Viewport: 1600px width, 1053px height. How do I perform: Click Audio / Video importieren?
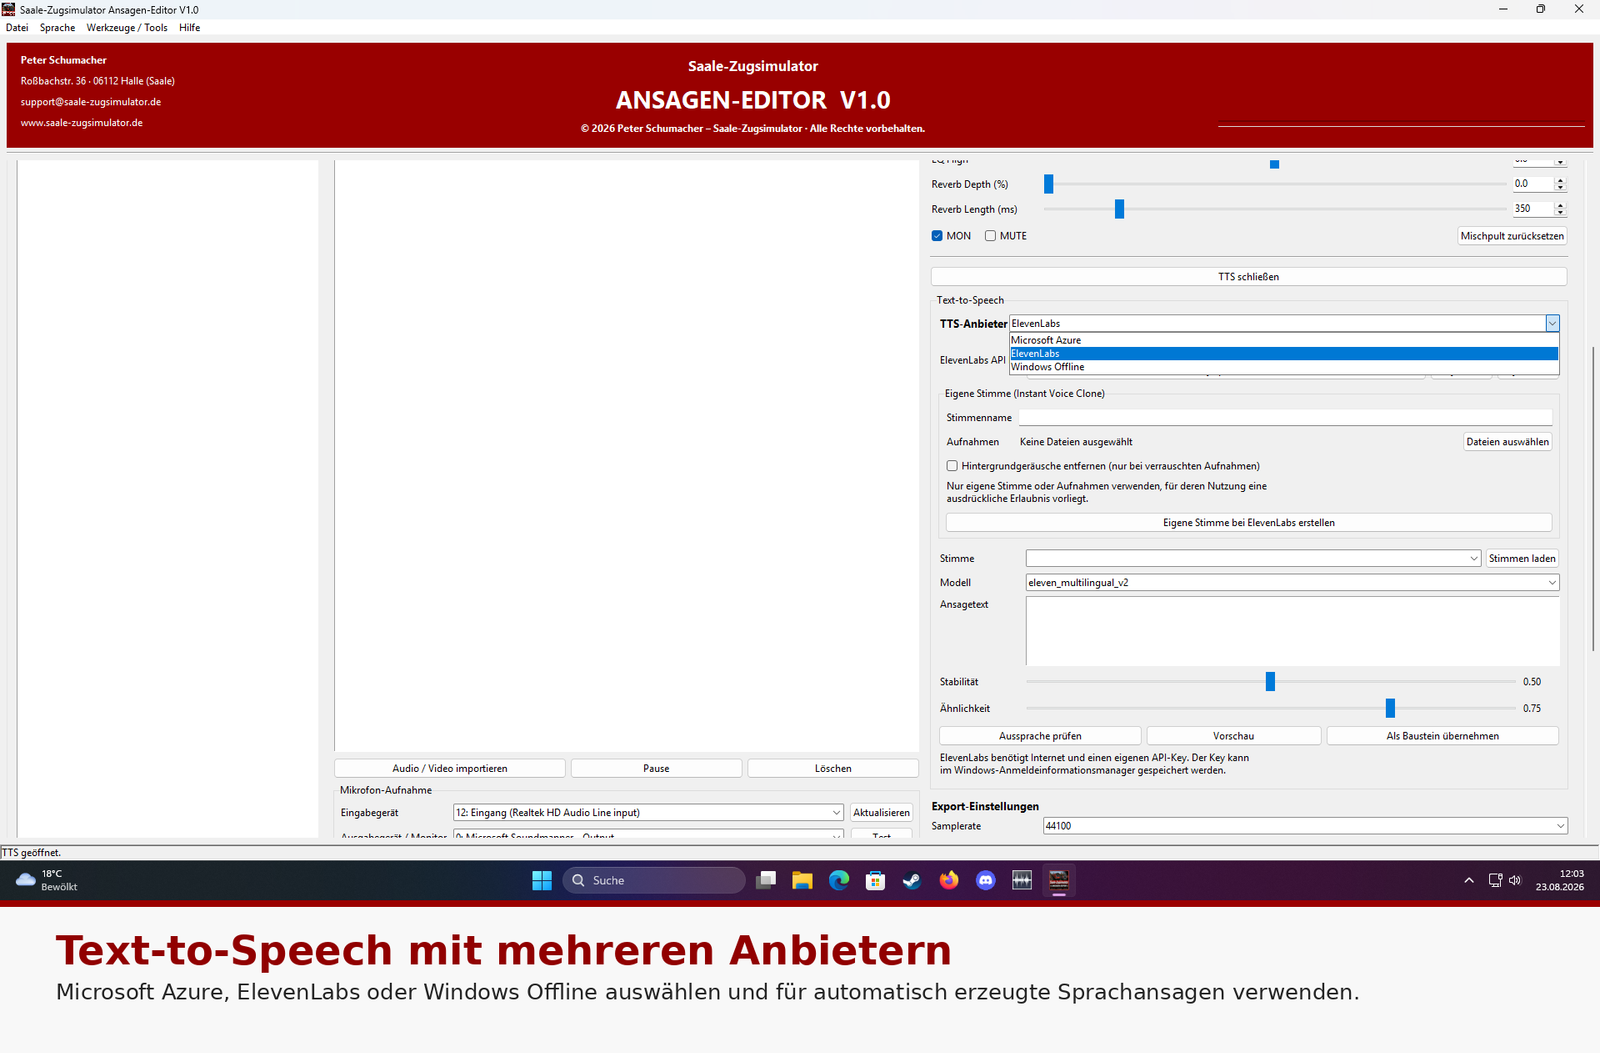click(450, 768)
